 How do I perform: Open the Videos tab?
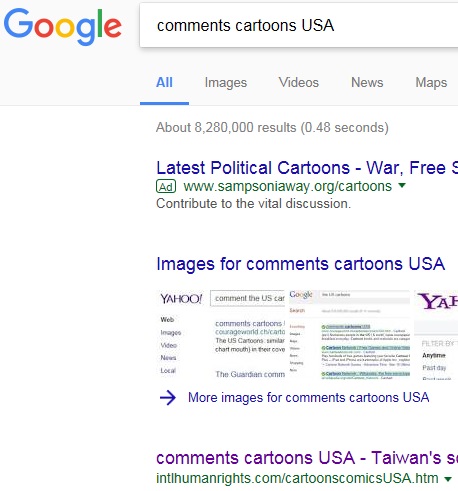click(x=299, y=82)
